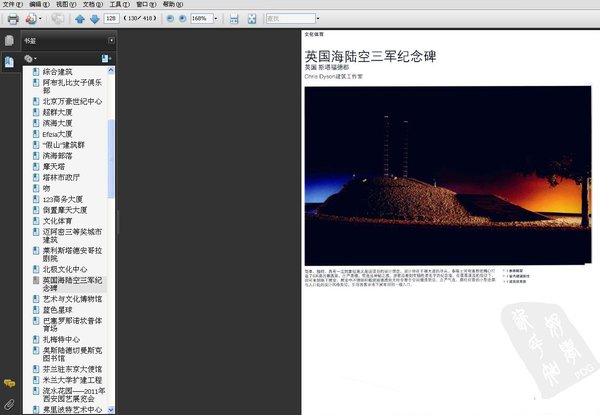
Task: Click the bookmark icon beside 蓝色星球
Action: pos(36,309)
